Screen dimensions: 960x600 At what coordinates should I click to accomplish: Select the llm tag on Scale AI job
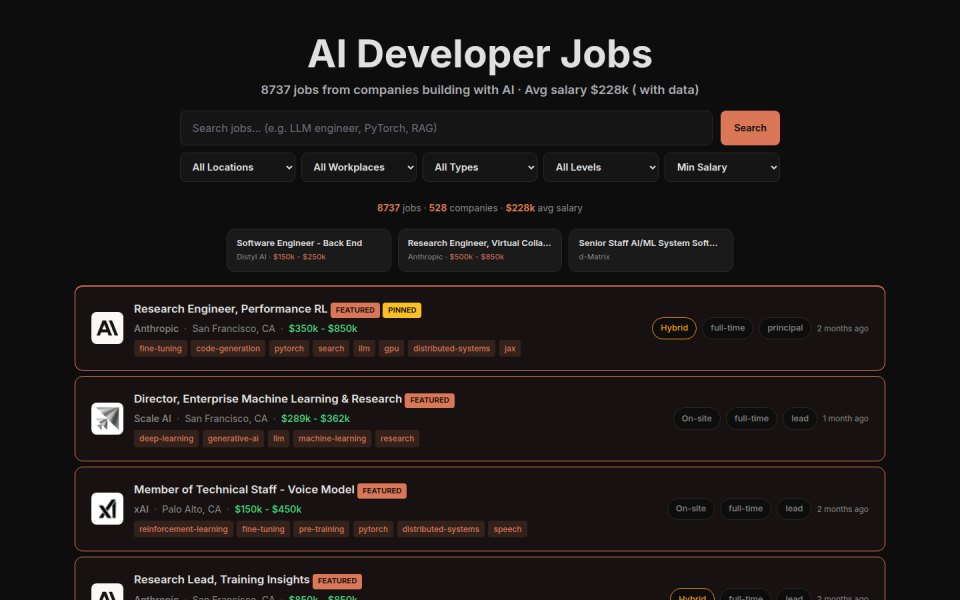point(279,438)
